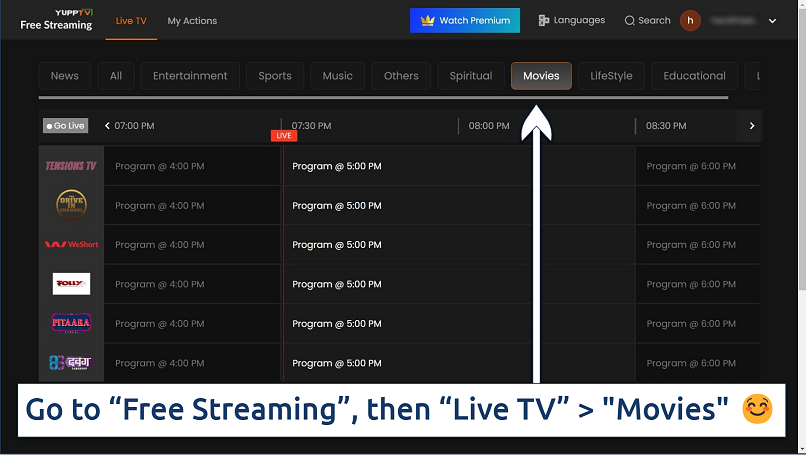Click the horizontal category scrollbar

383,97
